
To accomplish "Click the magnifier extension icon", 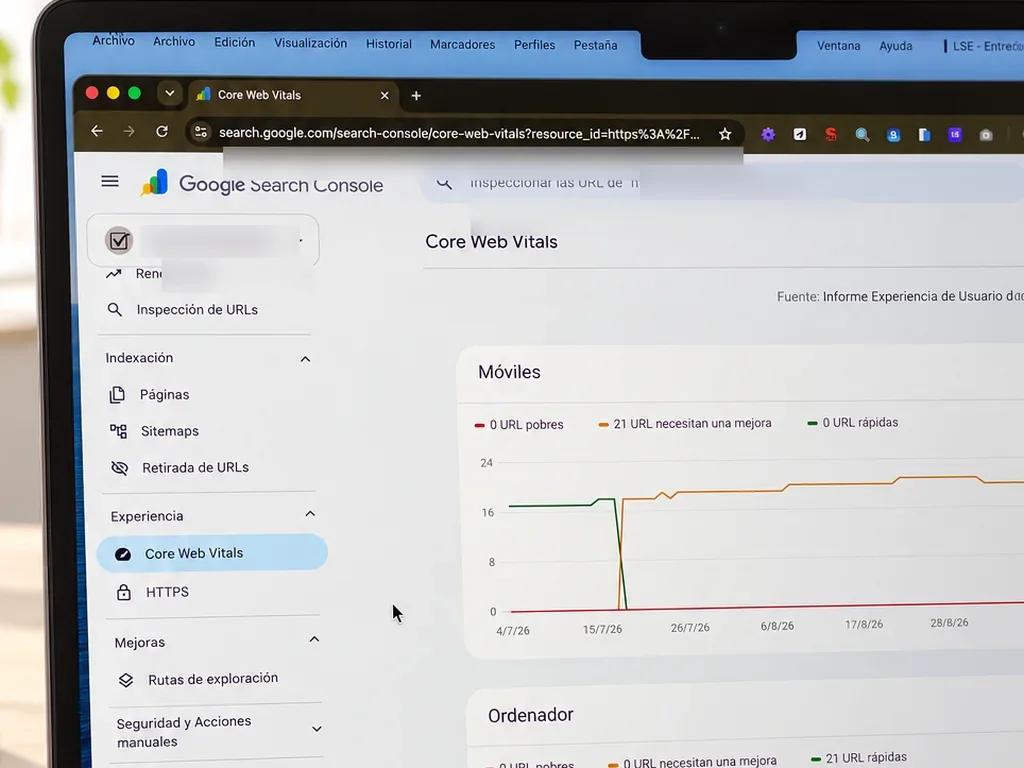I will [862, 135].
